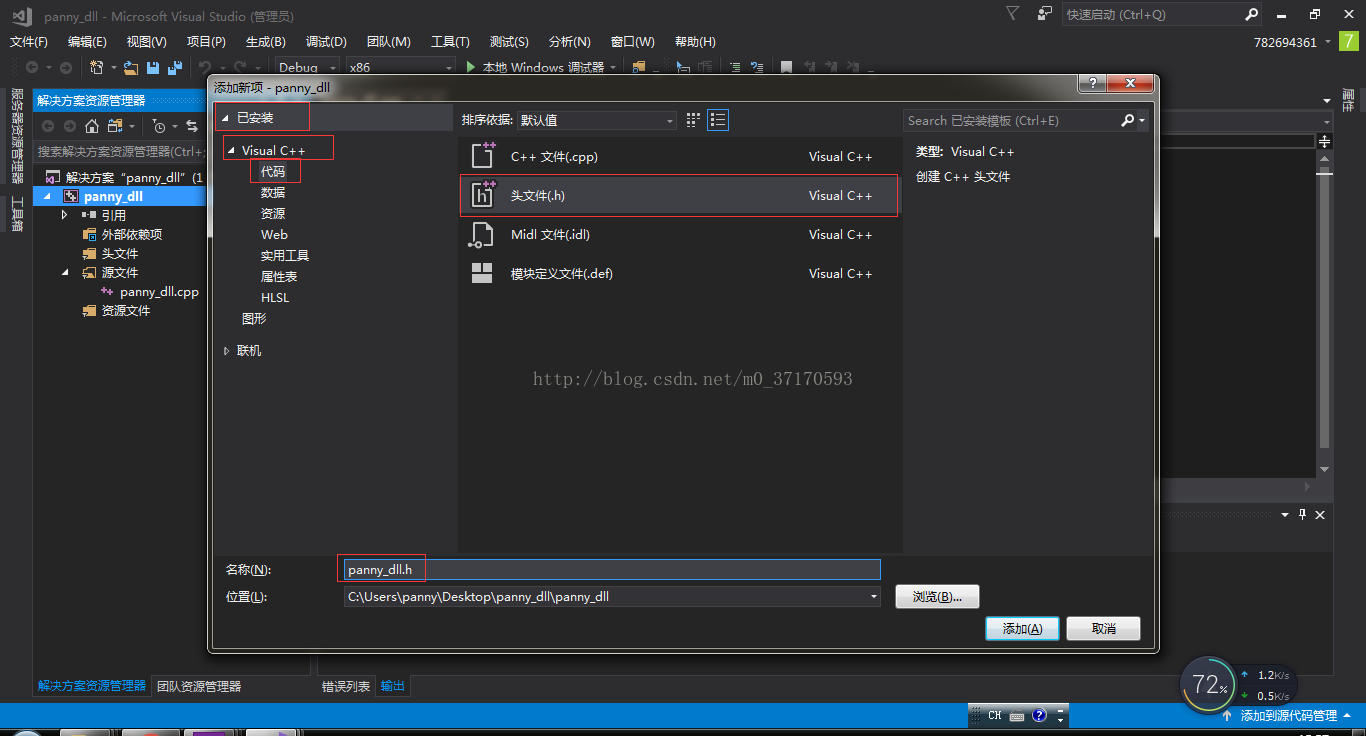The width and height of the screenshot is (1366, 736).
Task: Open the 工具(T) menu
Action: pos(450,42)
